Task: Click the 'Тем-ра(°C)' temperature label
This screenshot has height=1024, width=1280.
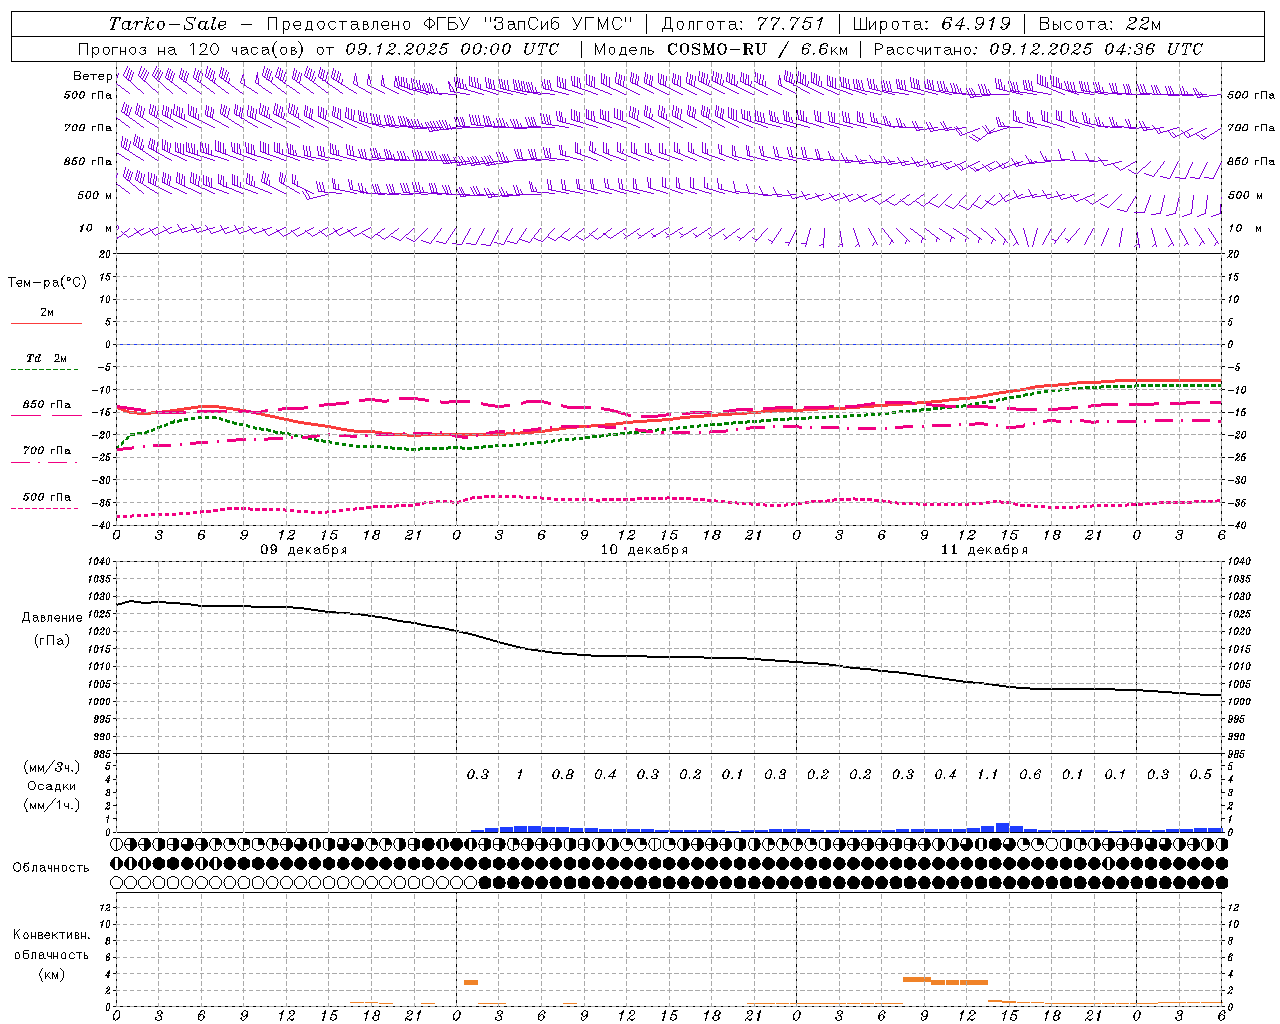Action: pyautogui.click(x=47, y=283)
